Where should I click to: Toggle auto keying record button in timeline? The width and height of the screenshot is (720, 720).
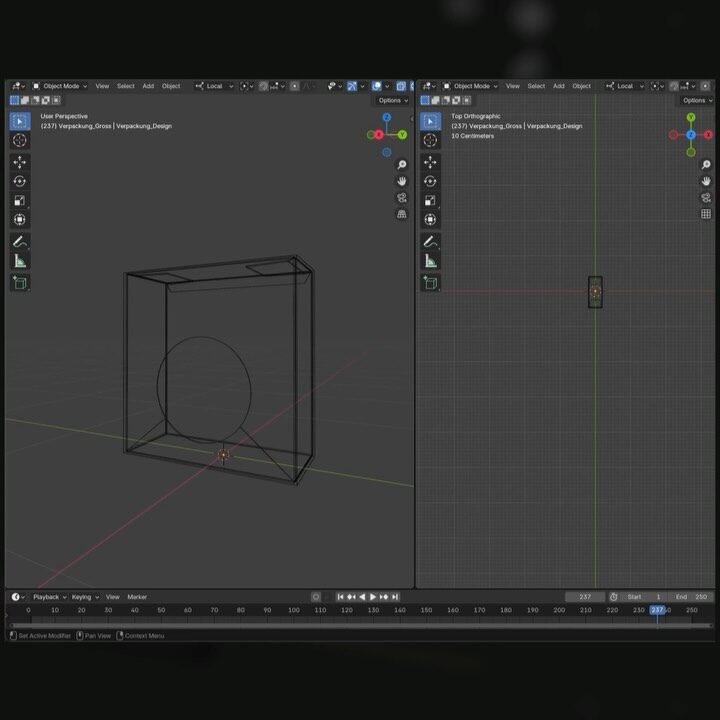pos(315,597)
